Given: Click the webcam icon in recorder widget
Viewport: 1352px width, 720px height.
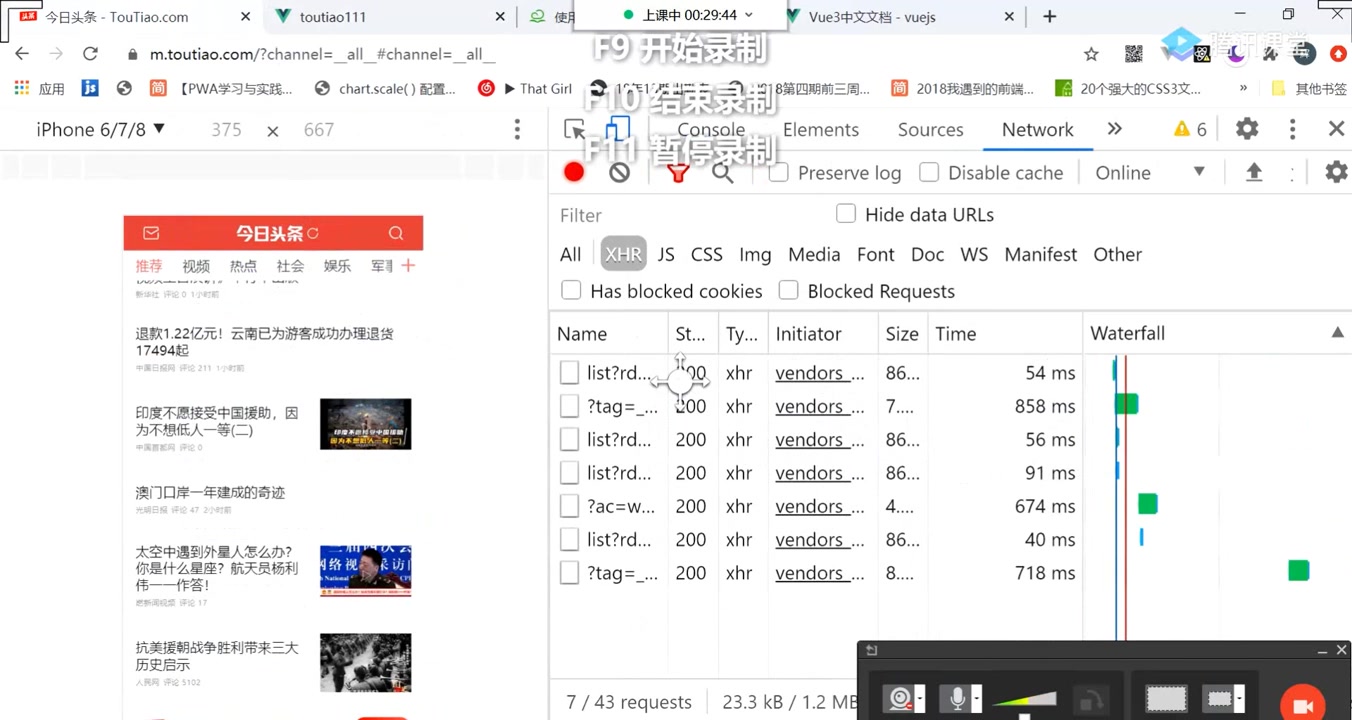Looking at the screenshot, I should click(x=900, y=699).
